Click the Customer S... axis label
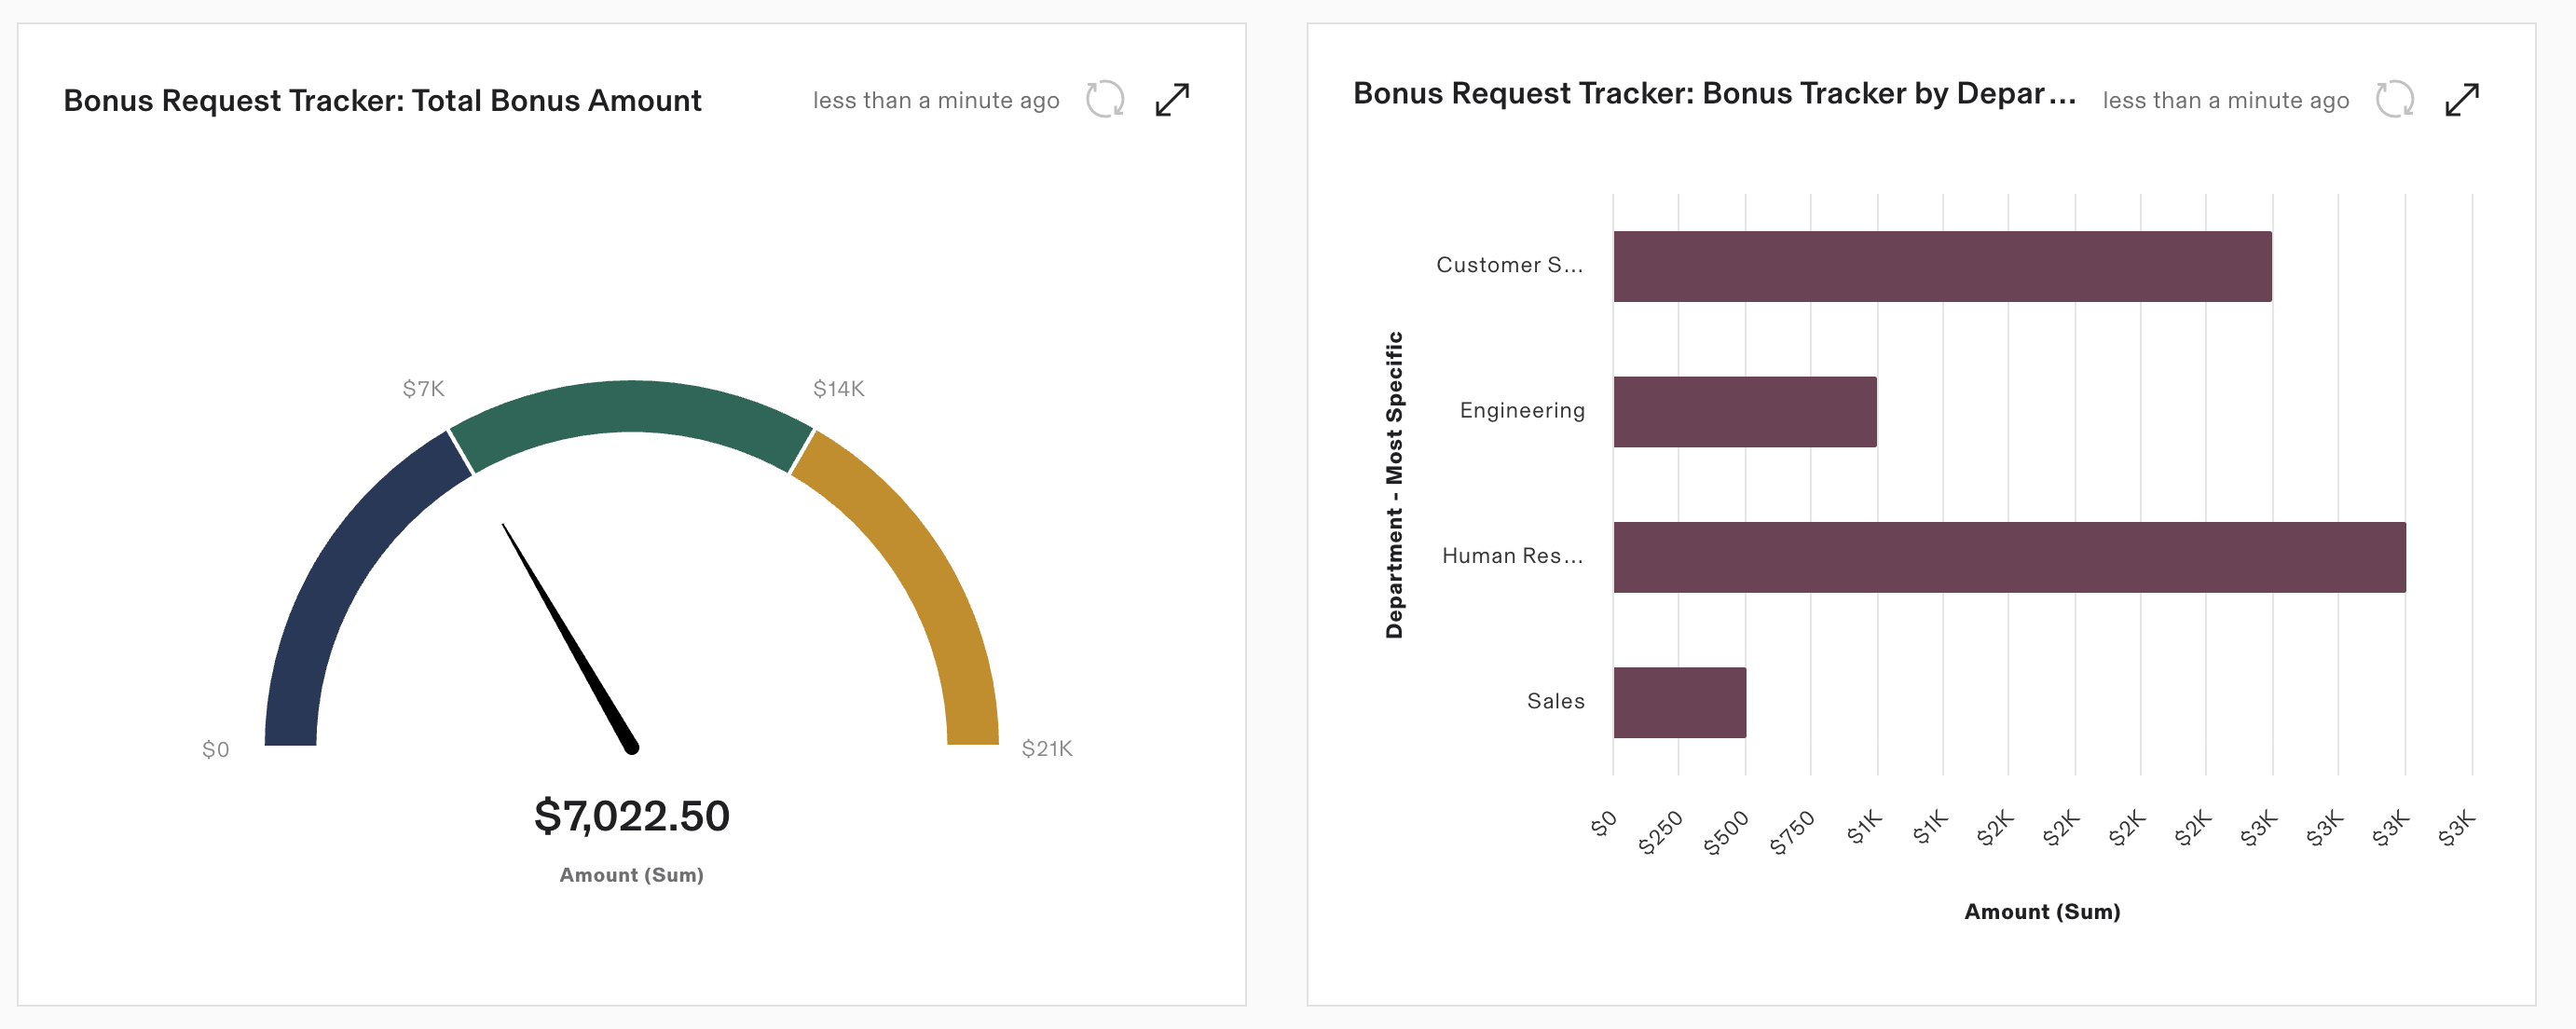This screenshot has height=1029, width=2576. [1509, 265]
